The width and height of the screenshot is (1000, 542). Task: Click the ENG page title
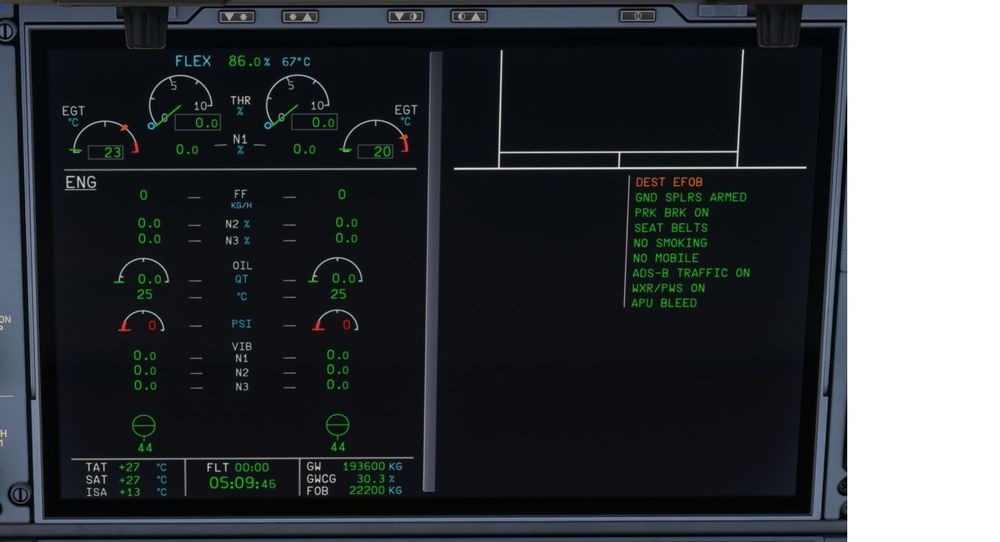tap(81, 182)
